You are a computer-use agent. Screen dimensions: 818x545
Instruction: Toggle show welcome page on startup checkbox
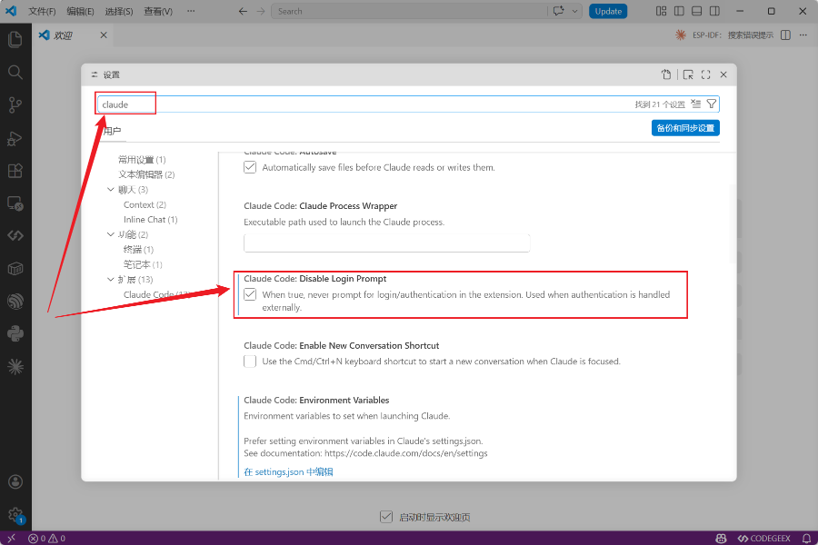(x=386, y=517)
